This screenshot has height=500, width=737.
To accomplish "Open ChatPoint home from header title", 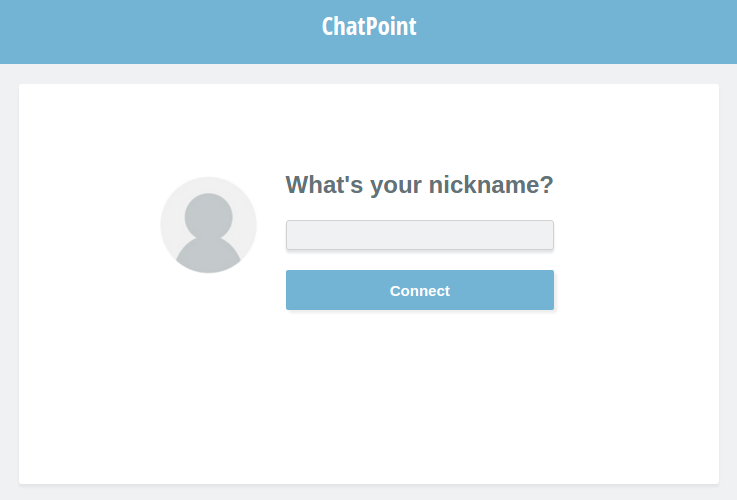I will click(x=369, y=27).
